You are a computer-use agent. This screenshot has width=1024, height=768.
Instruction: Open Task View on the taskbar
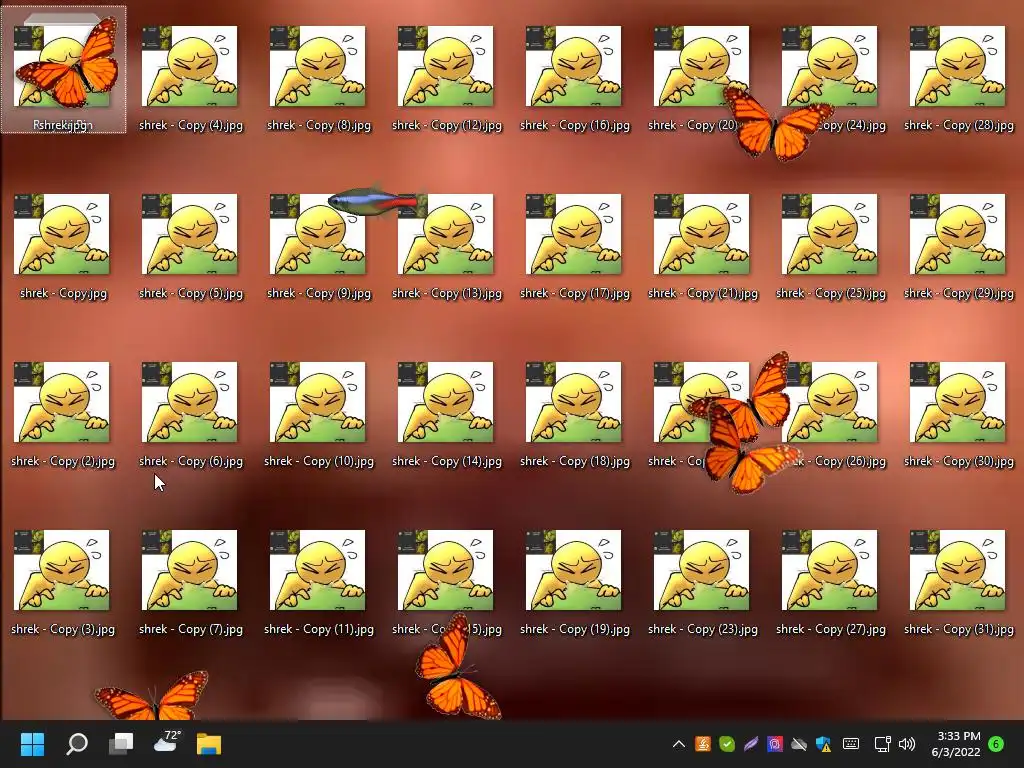click(x=121, y=743)
